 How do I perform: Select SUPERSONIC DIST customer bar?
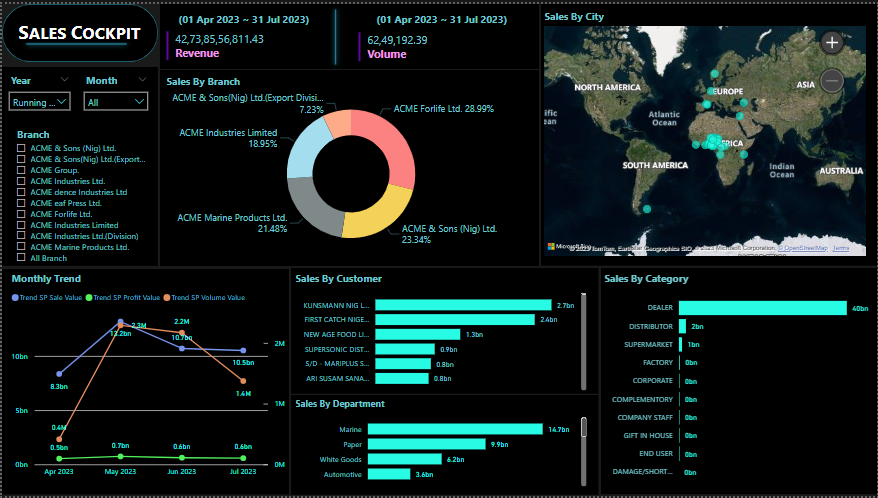pos(405,349)
